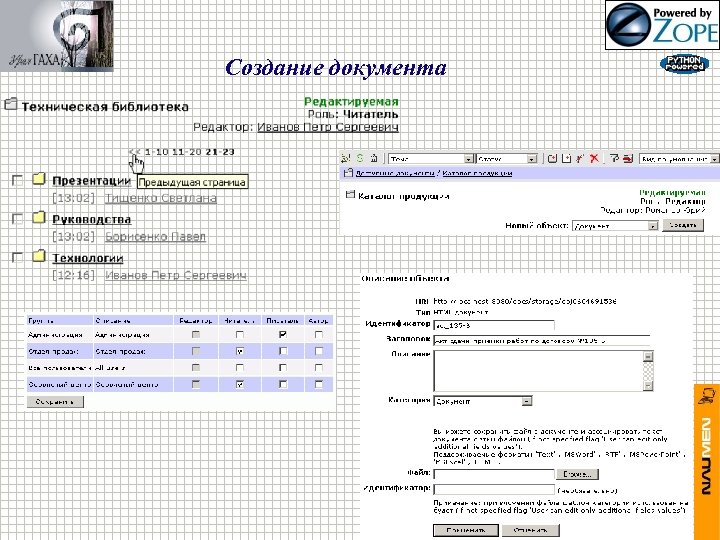Click the Файл path input field
The image size is (720, 540).
[x=494, y=474]
